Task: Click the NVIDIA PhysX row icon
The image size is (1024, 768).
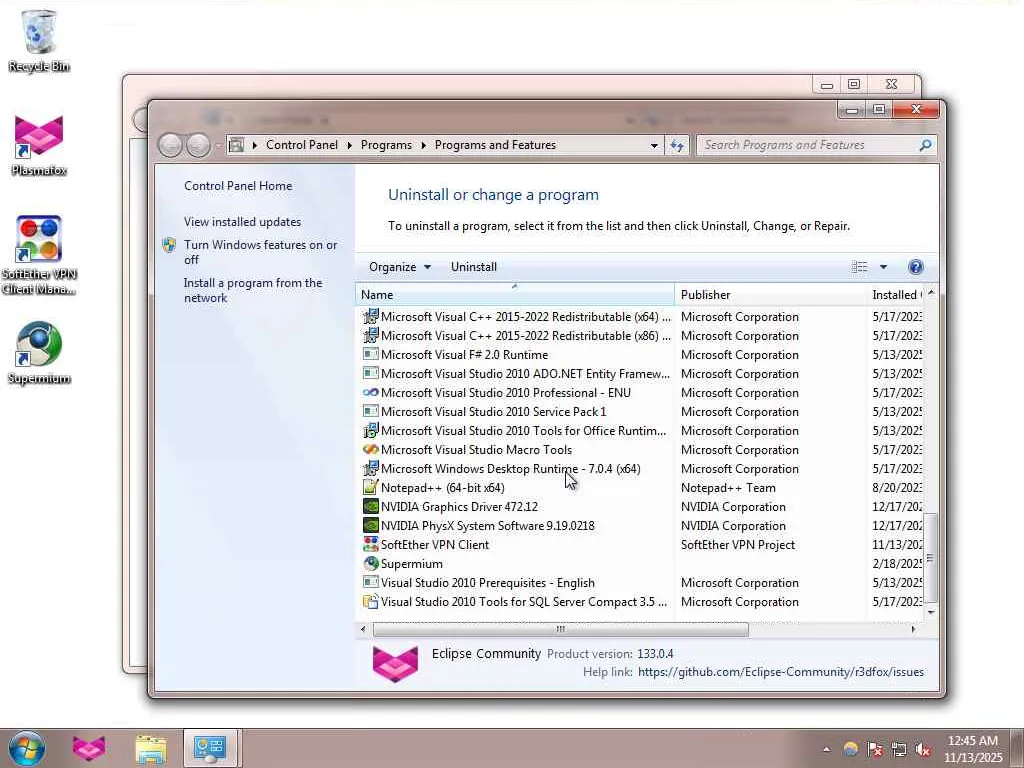Action: coord(370,525)
